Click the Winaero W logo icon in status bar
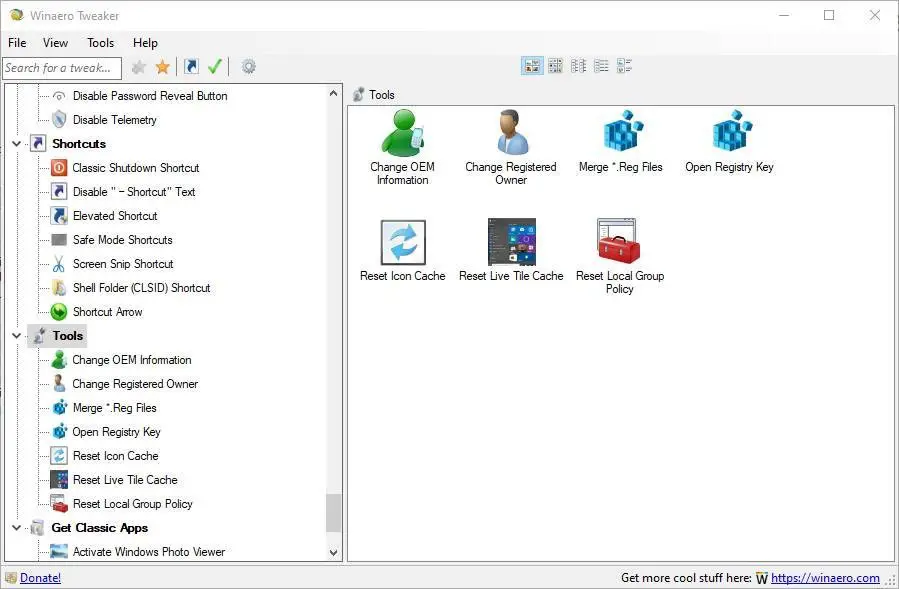Screen dimensions: 899x589 761,578
